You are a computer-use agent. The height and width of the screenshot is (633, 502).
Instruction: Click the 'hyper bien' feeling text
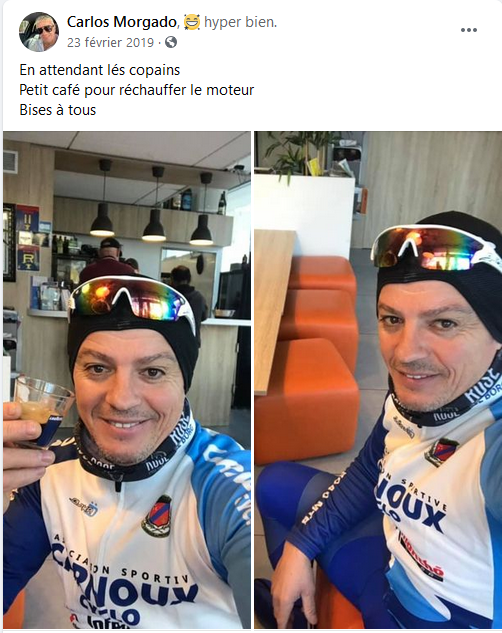click(x=241, y=22)
